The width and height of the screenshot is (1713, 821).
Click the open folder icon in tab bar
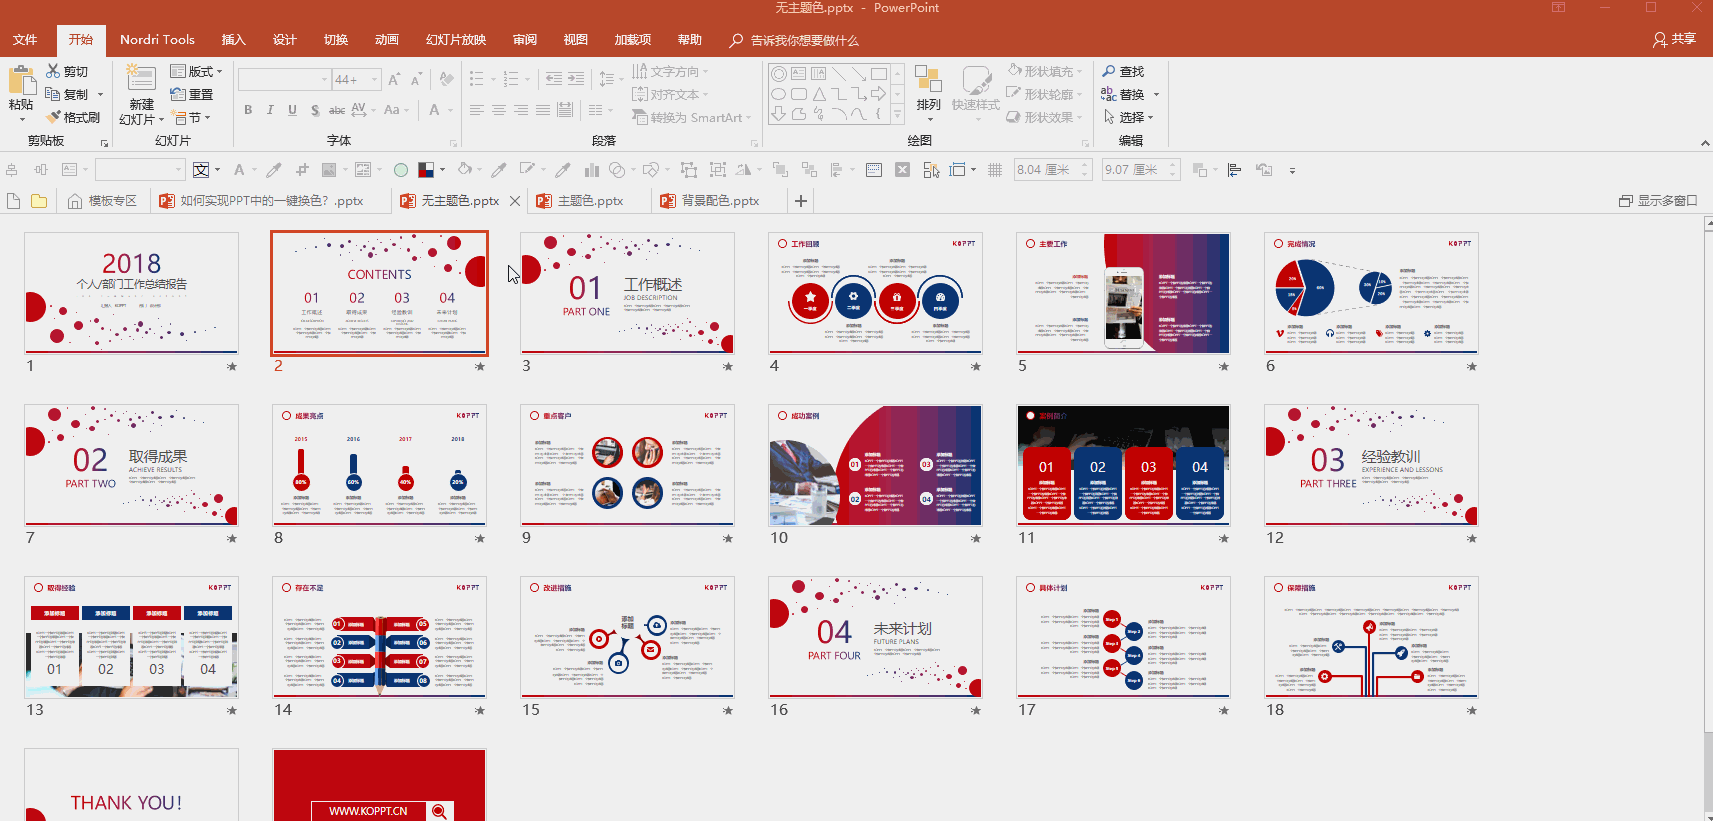coord(39,201)
